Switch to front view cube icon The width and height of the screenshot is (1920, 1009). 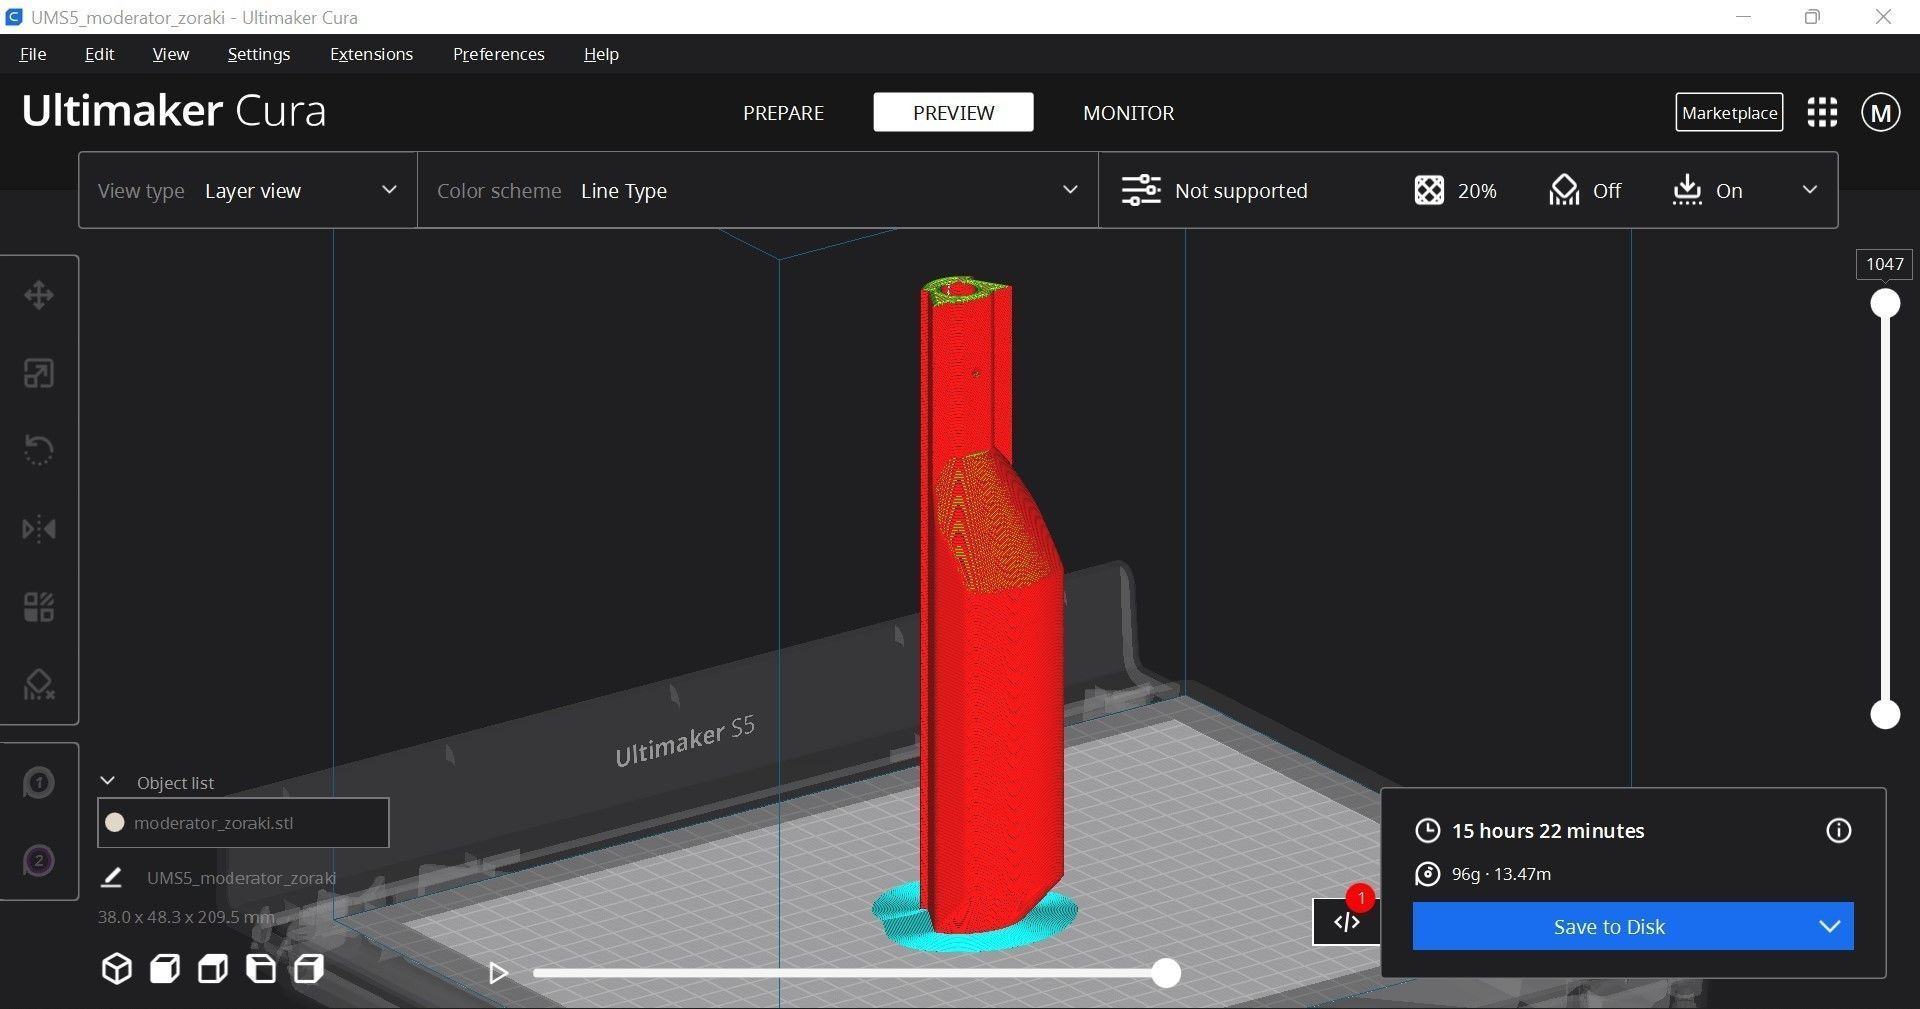pyautogui.click(x=165, y=969)
